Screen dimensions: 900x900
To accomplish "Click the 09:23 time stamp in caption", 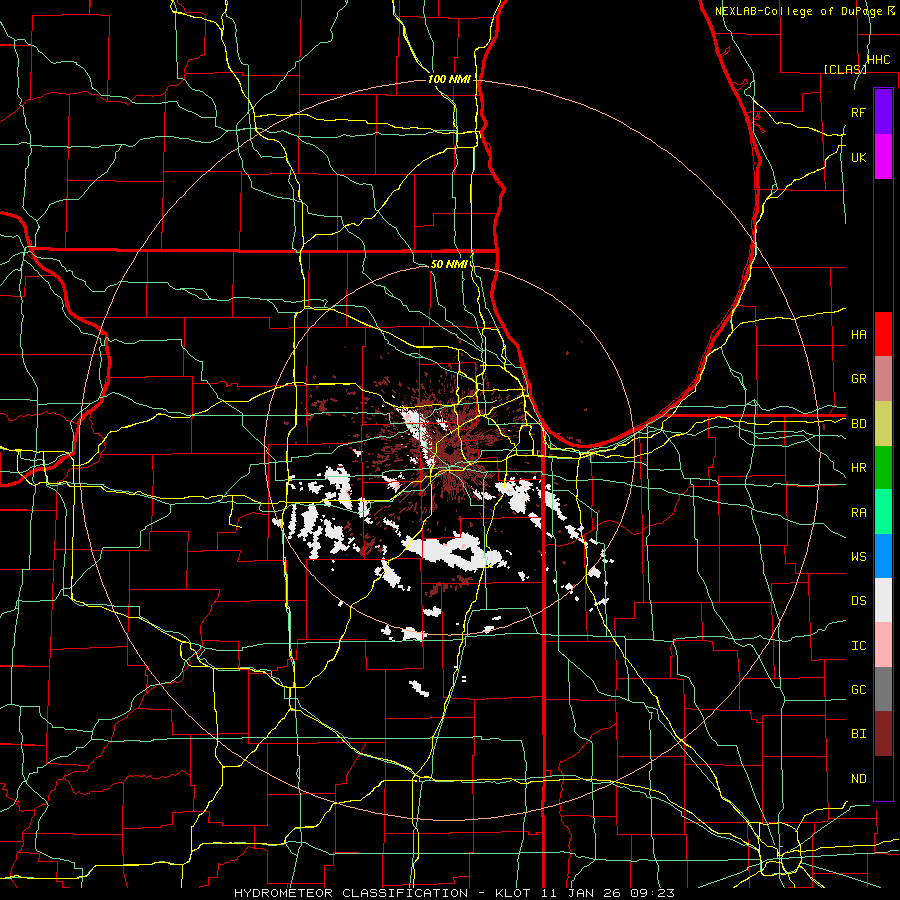I will (x=653, y=893).
